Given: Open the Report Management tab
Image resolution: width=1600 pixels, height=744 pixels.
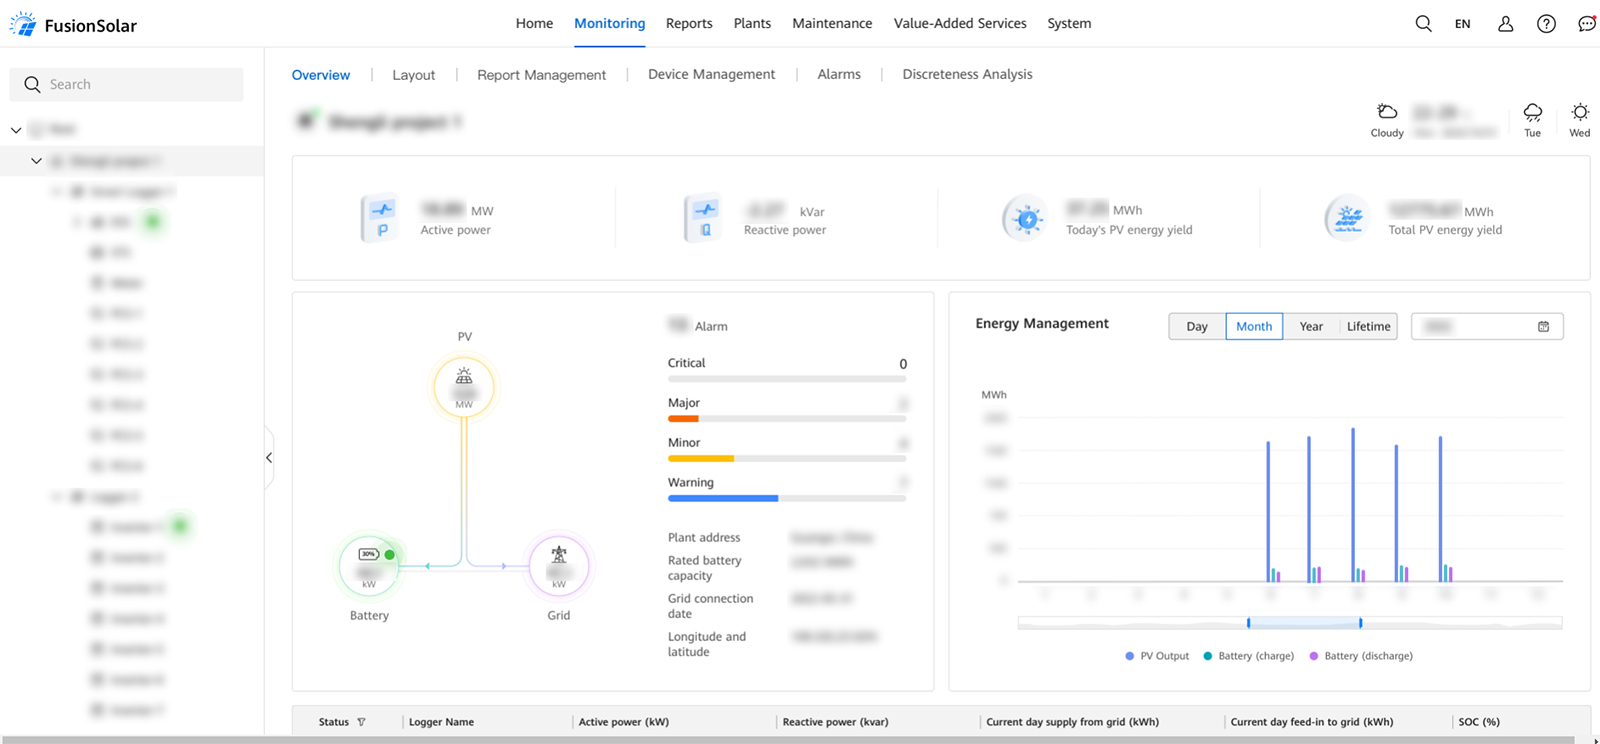Looking at the screenshot, I should (x=541, y=75).
